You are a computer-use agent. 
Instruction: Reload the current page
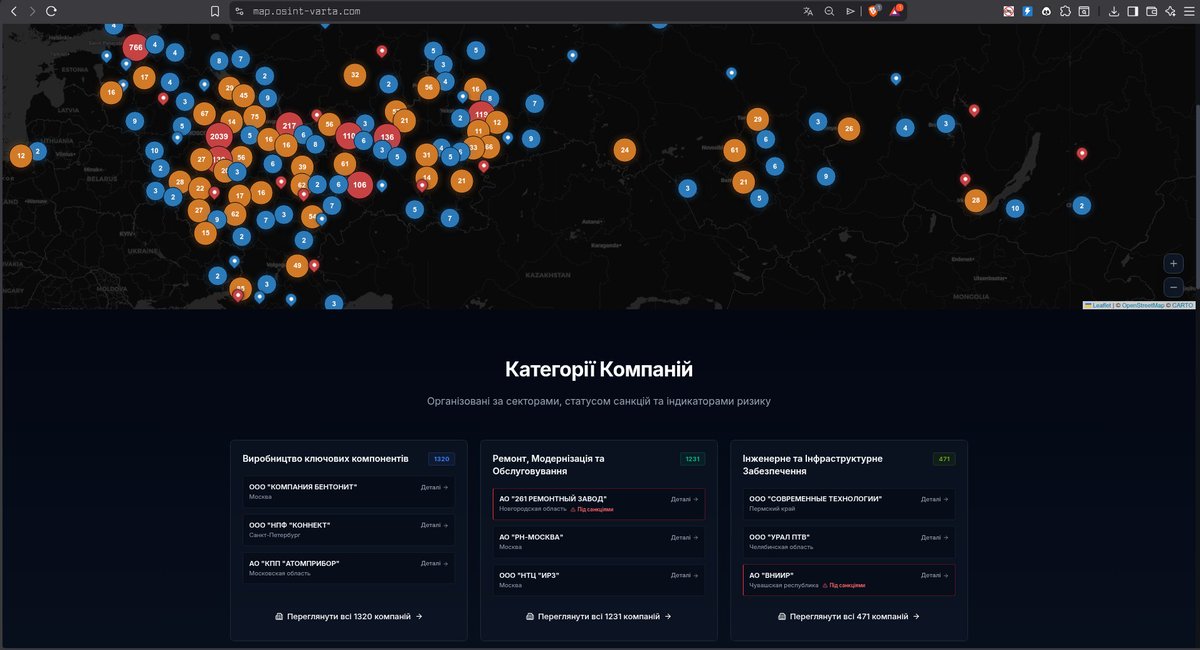coord(51,11)
